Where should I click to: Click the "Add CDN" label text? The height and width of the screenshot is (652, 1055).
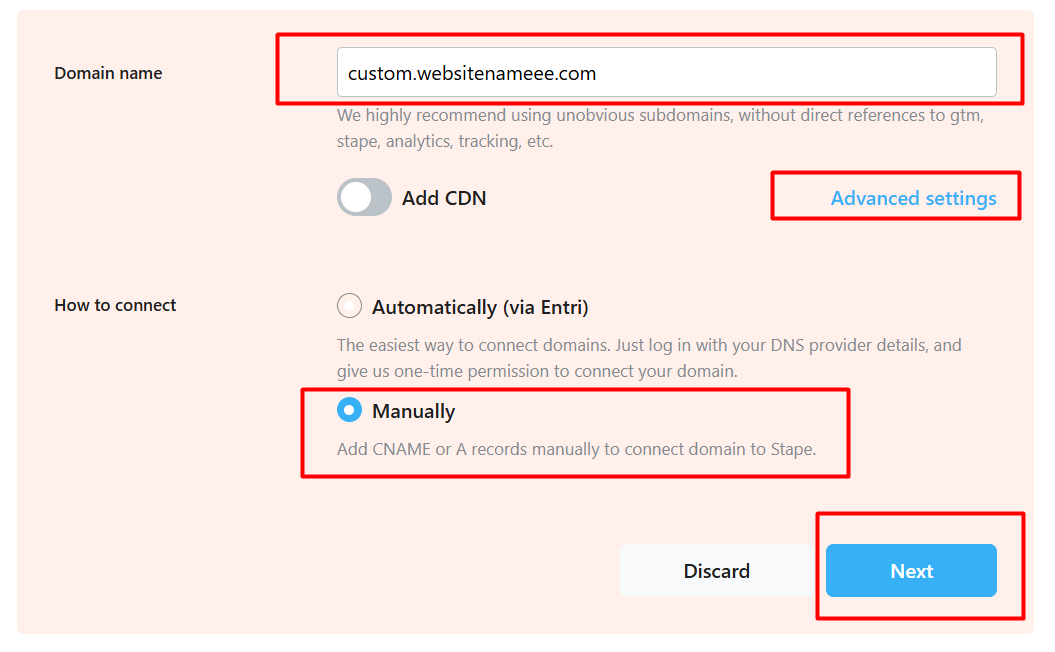[444, 198]
